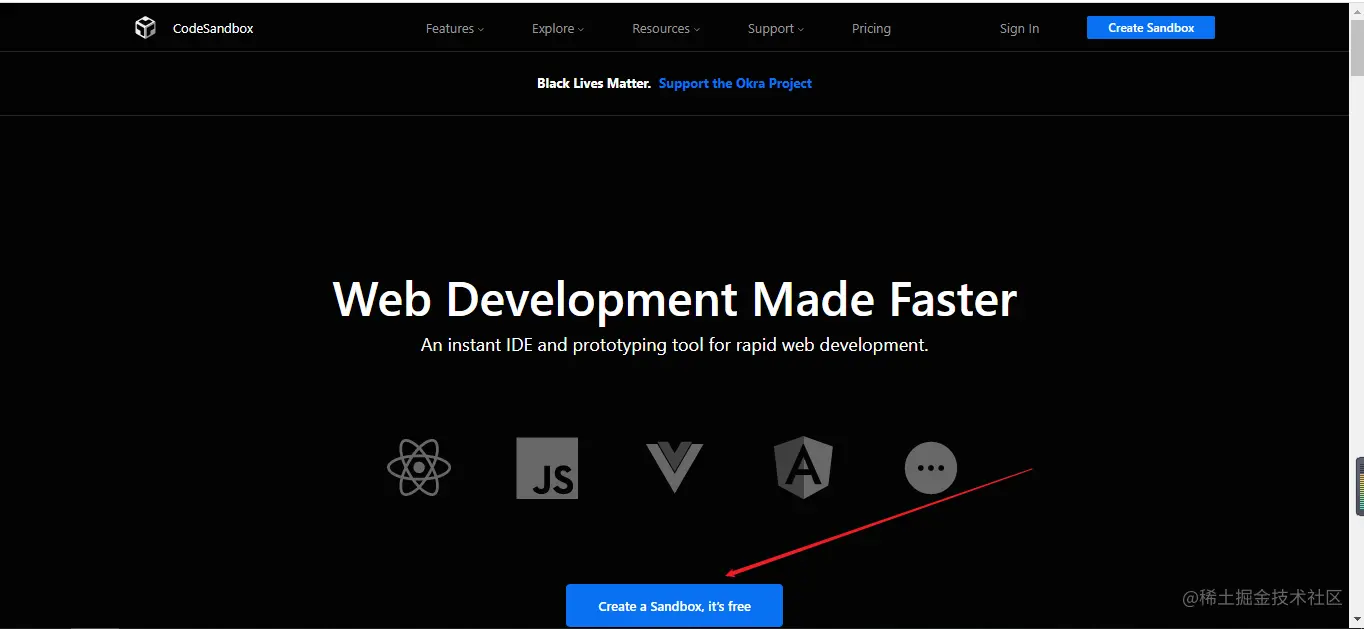Click the Sign In link

(x=1019, y=29)
